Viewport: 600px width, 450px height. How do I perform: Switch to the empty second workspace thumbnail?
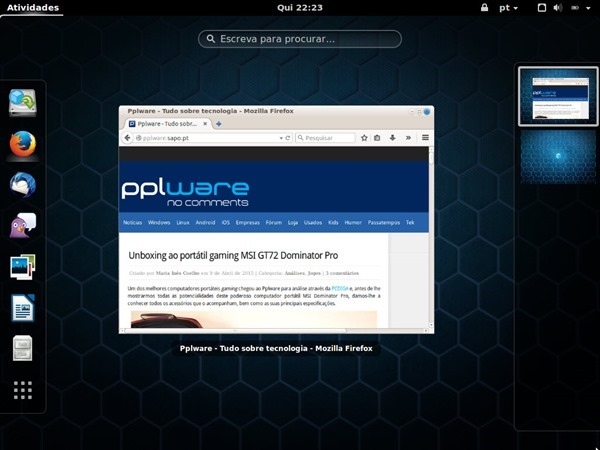(x=558, y=157)
